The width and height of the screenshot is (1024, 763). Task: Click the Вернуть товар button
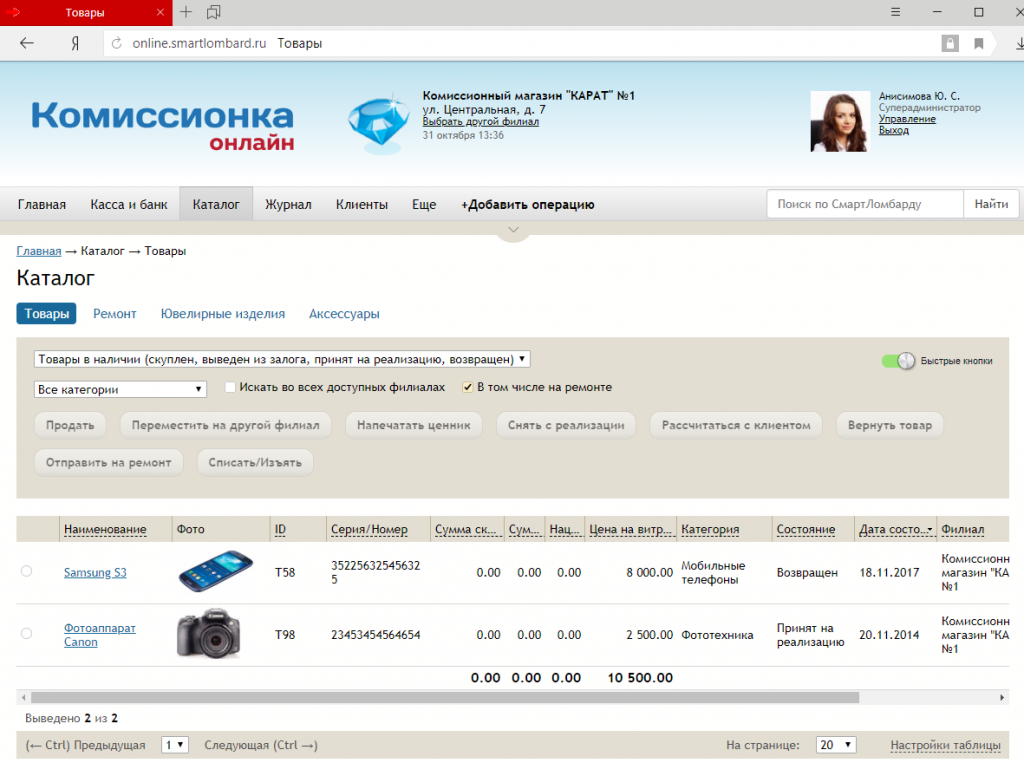[889, 425]
